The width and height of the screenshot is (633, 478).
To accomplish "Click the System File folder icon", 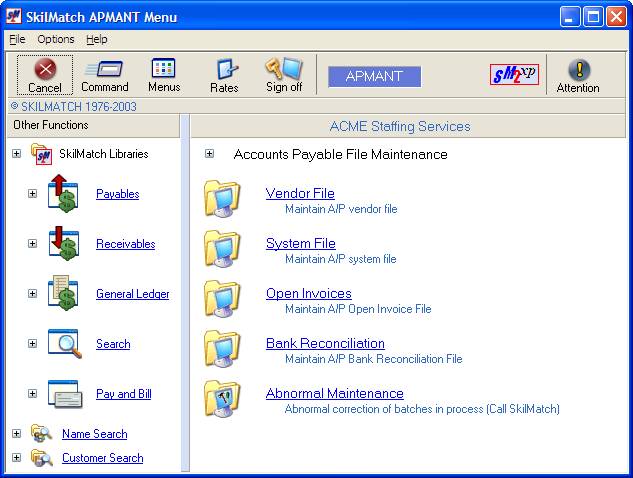I will tap(222, 249).
